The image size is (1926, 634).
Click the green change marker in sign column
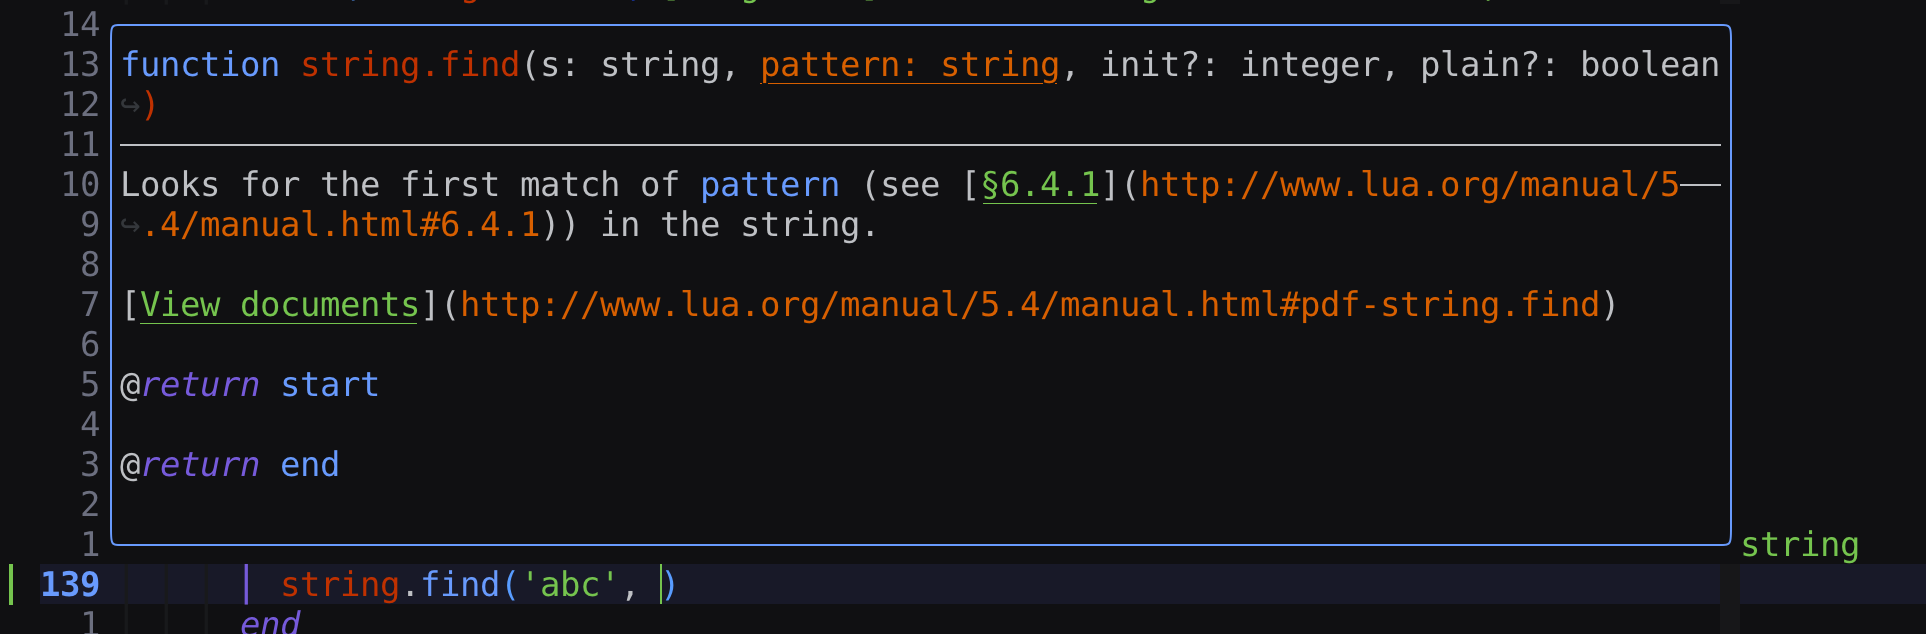[11, 585]
